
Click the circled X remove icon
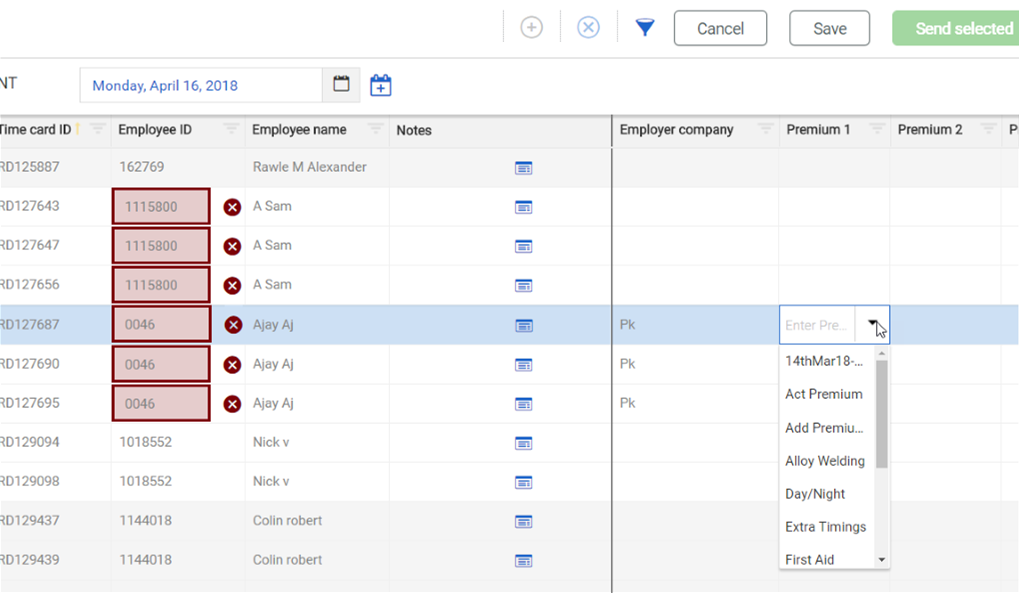click(x=589, y=28)
